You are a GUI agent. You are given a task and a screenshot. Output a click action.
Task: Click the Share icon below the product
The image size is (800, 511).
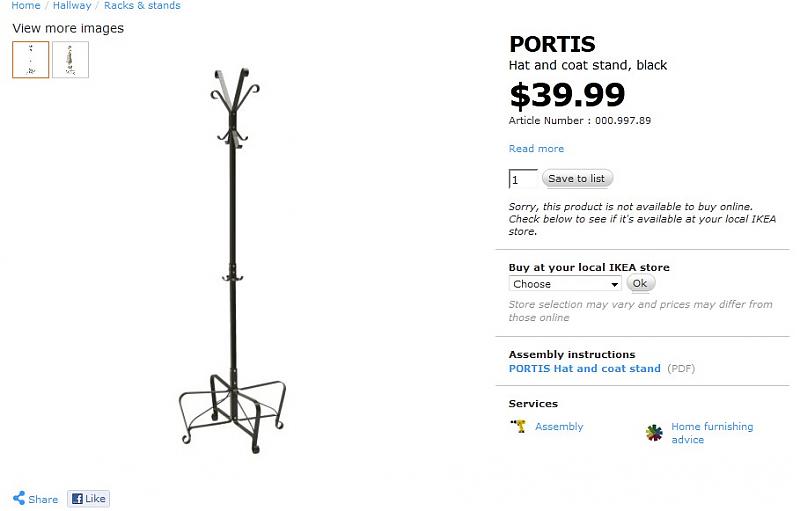pos(19,498)
